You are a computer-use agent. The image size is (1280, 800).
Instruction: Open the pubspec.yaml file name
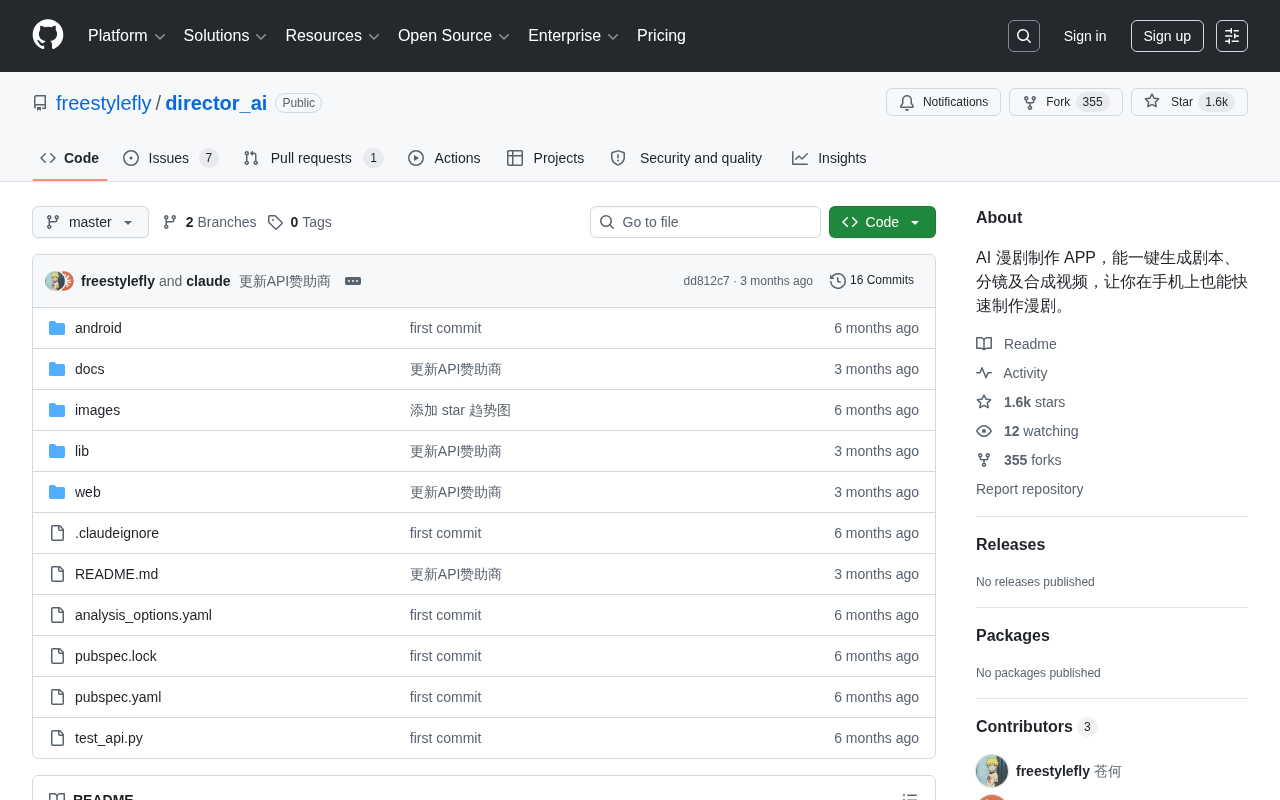click(118, 697)
